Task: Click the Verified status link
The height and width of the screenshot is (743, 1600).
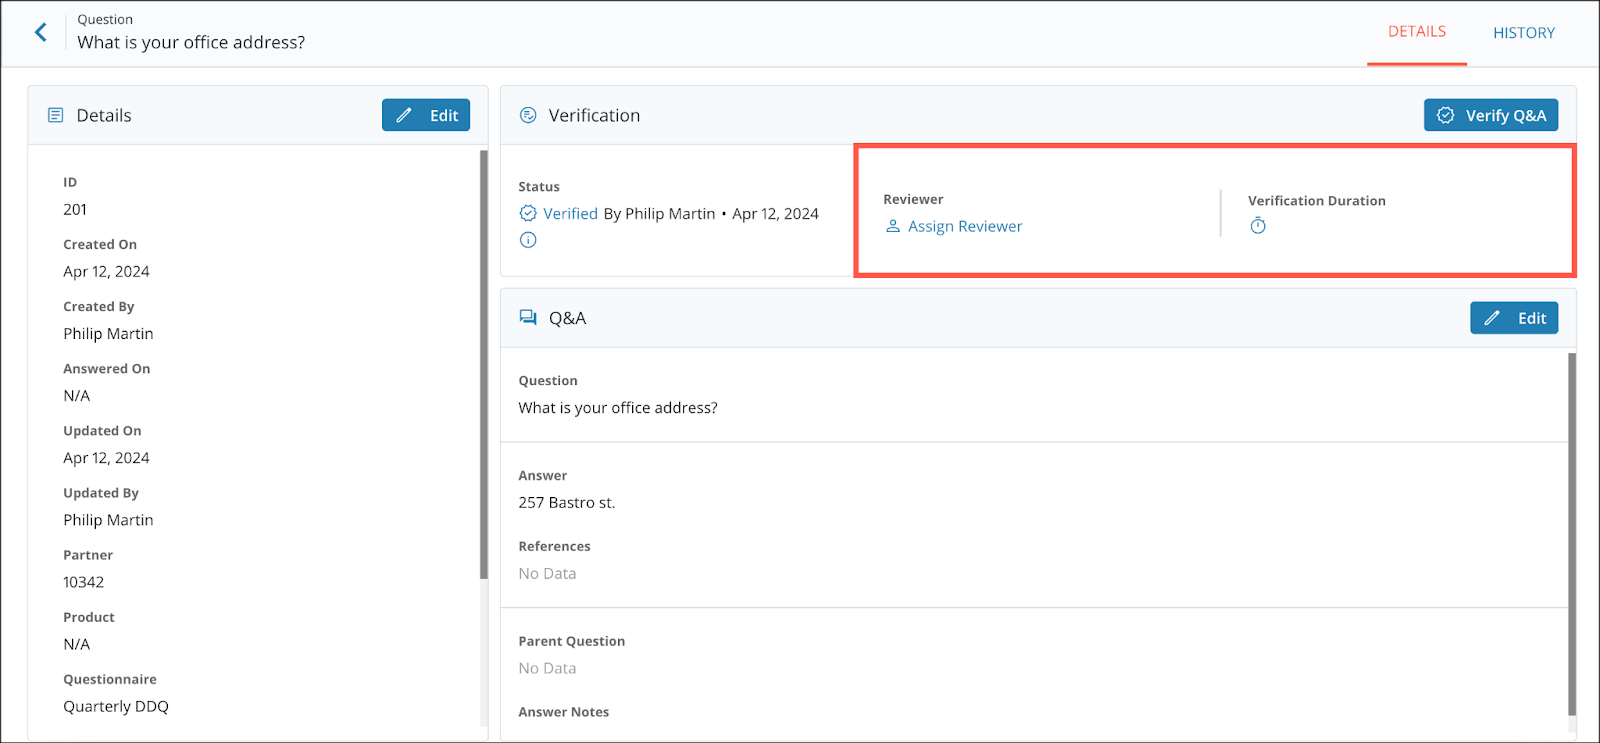Action: coord(570,213)
